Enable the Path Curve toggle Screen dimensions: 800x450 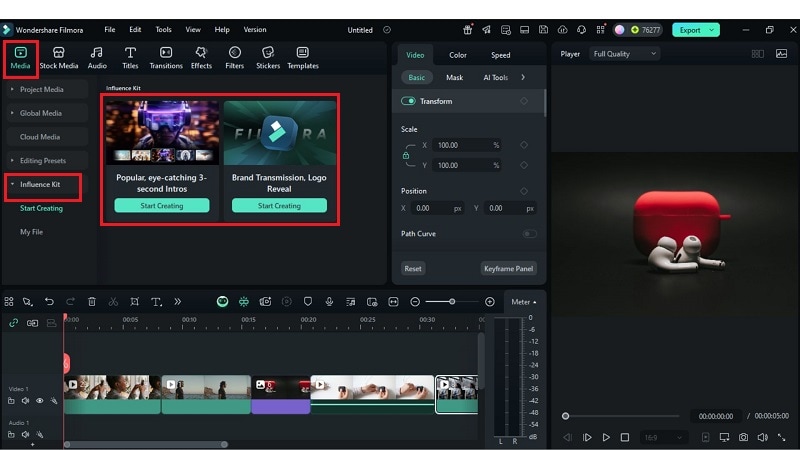530,234
